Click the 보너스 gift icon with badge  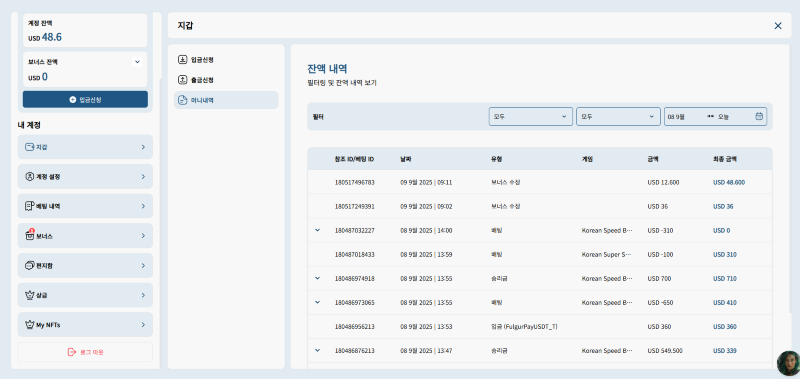30,236
